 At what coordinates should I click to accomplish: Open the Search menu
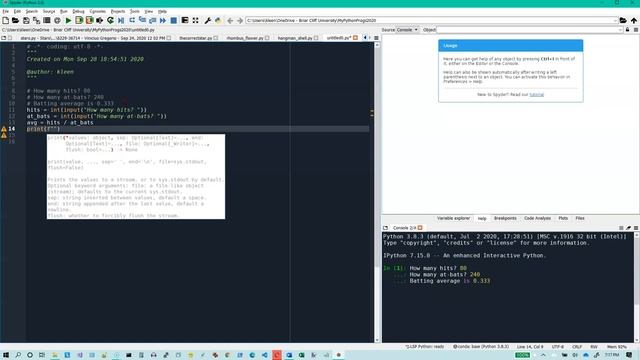[x=31, y=11]
